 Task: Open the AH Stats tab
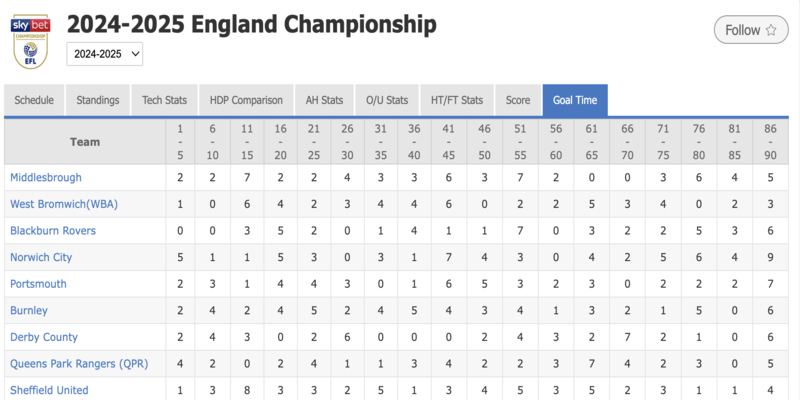point(324,100)
